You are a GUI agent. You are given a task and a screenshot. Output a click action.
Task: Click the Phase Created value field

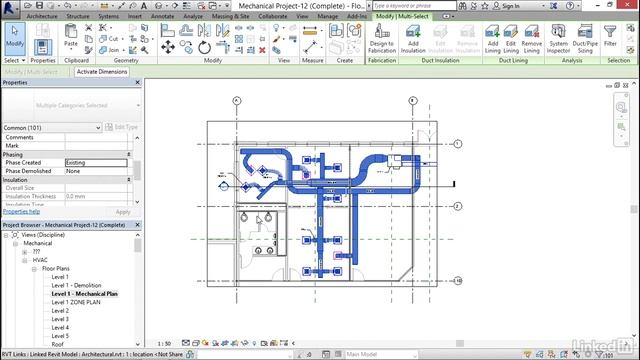[x=96, y=162]
